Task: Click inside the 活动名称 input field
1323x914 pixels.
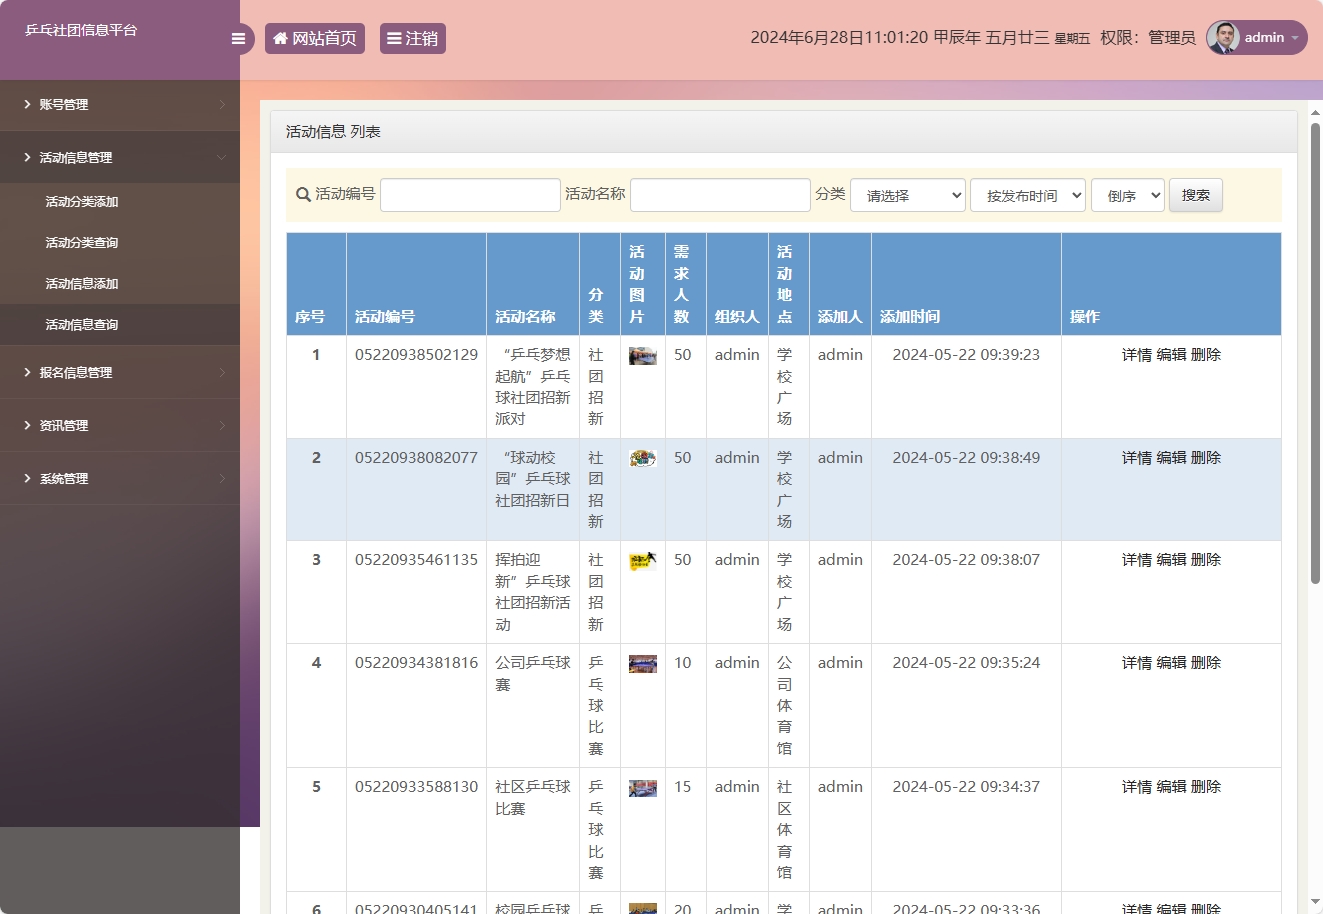Action: pyautogui.click(x=719, y=194)
